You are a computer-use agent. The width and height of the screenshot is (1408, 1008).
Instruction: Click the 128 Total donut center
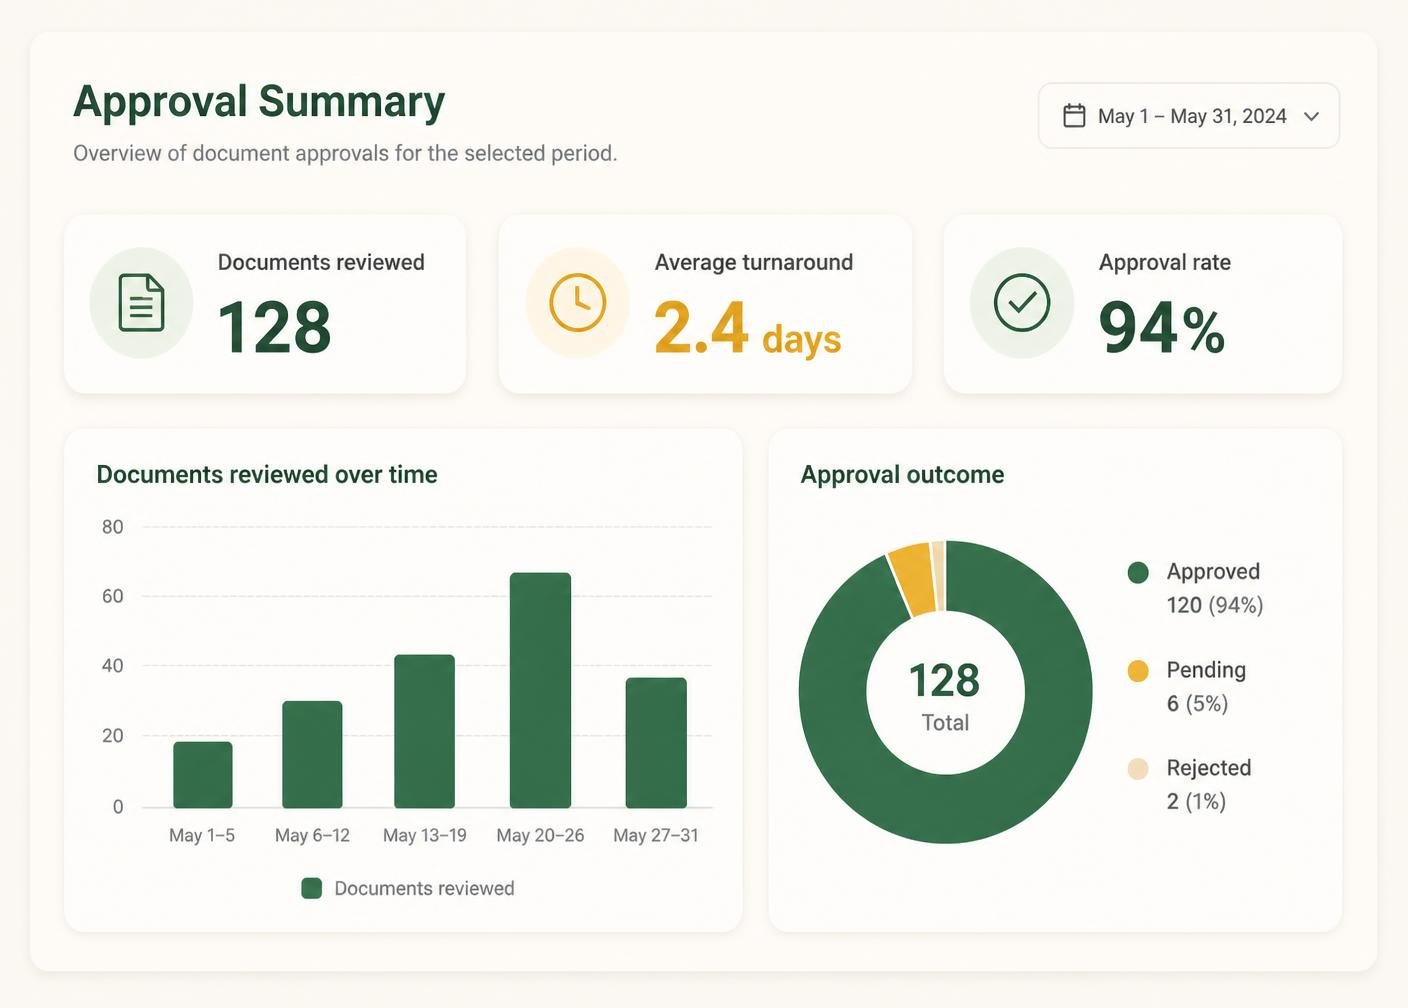(945, 695)
